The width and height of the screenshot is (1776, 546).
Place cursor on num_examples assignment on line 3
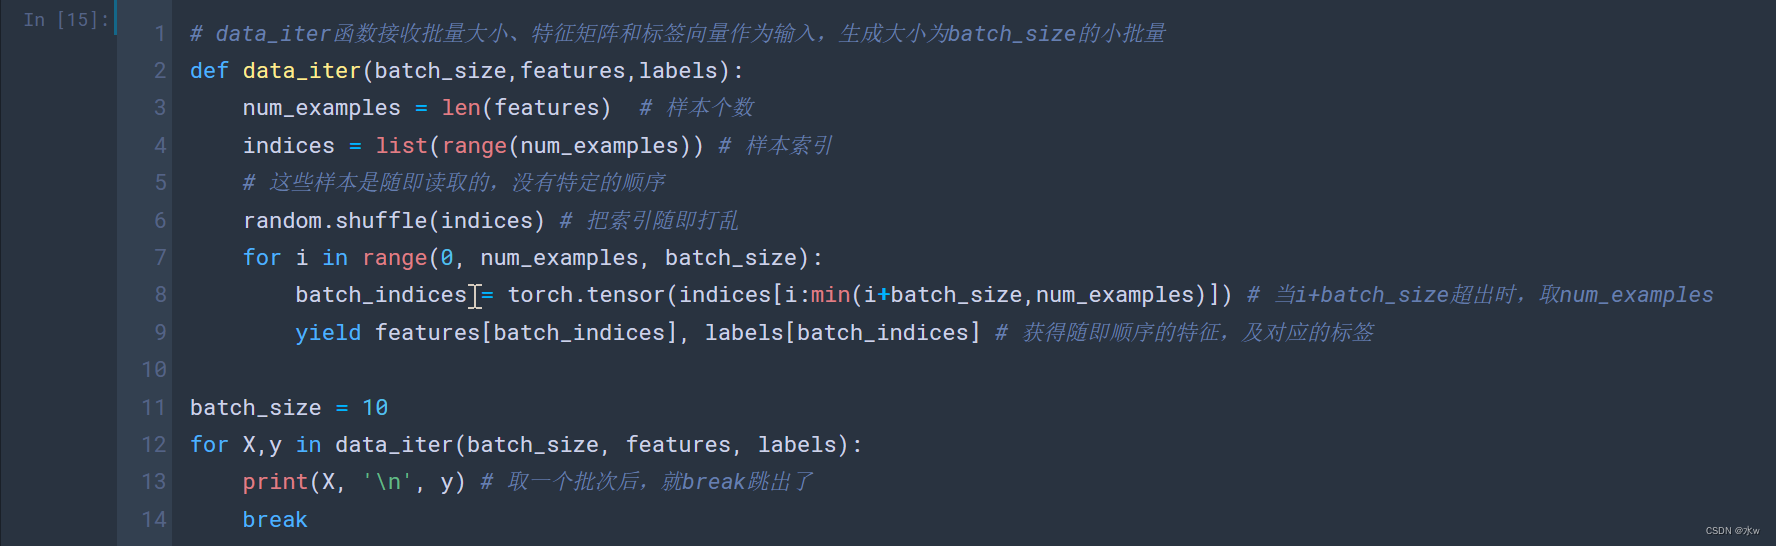tap(321, 108)
